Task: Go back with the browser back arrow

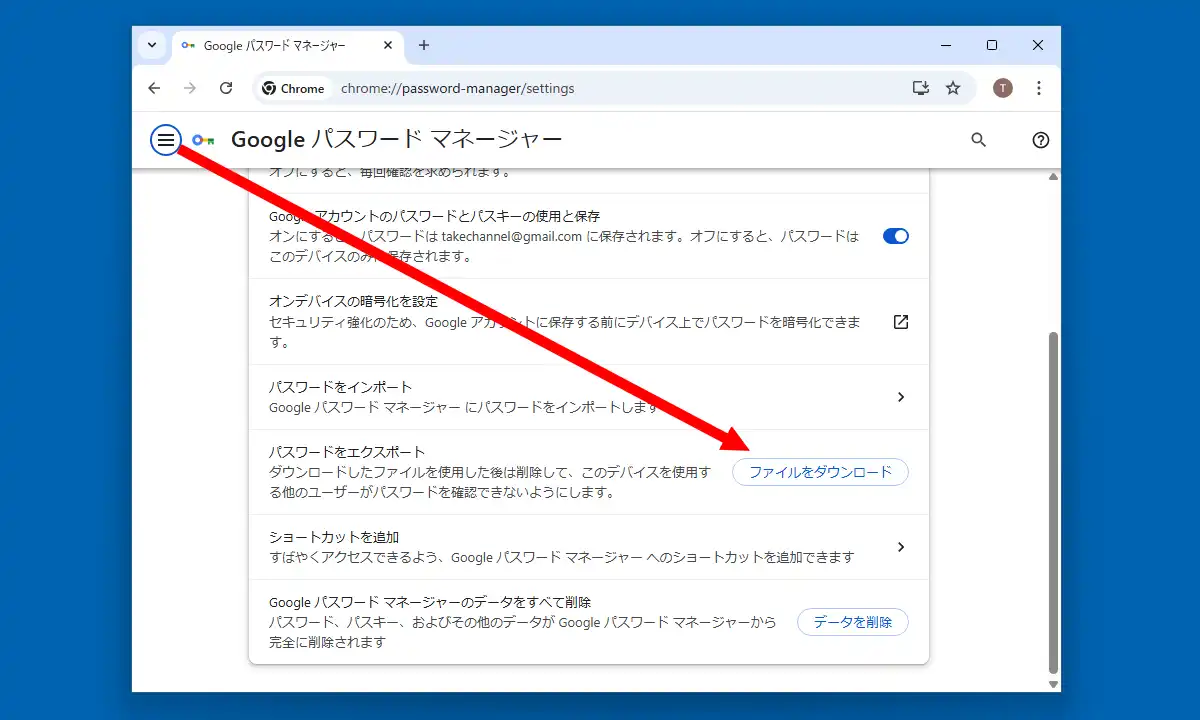Action: pyautogui.click(x=154, y=88)
